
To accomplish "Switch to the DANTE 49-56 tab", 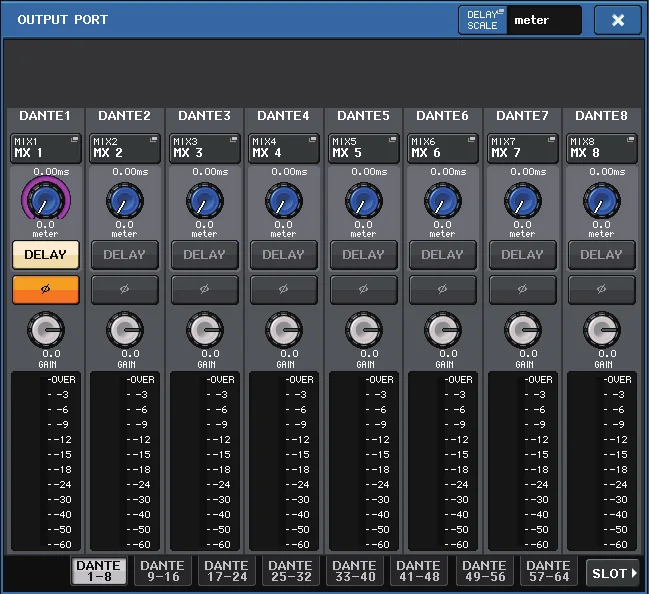I will click(485, 571).
